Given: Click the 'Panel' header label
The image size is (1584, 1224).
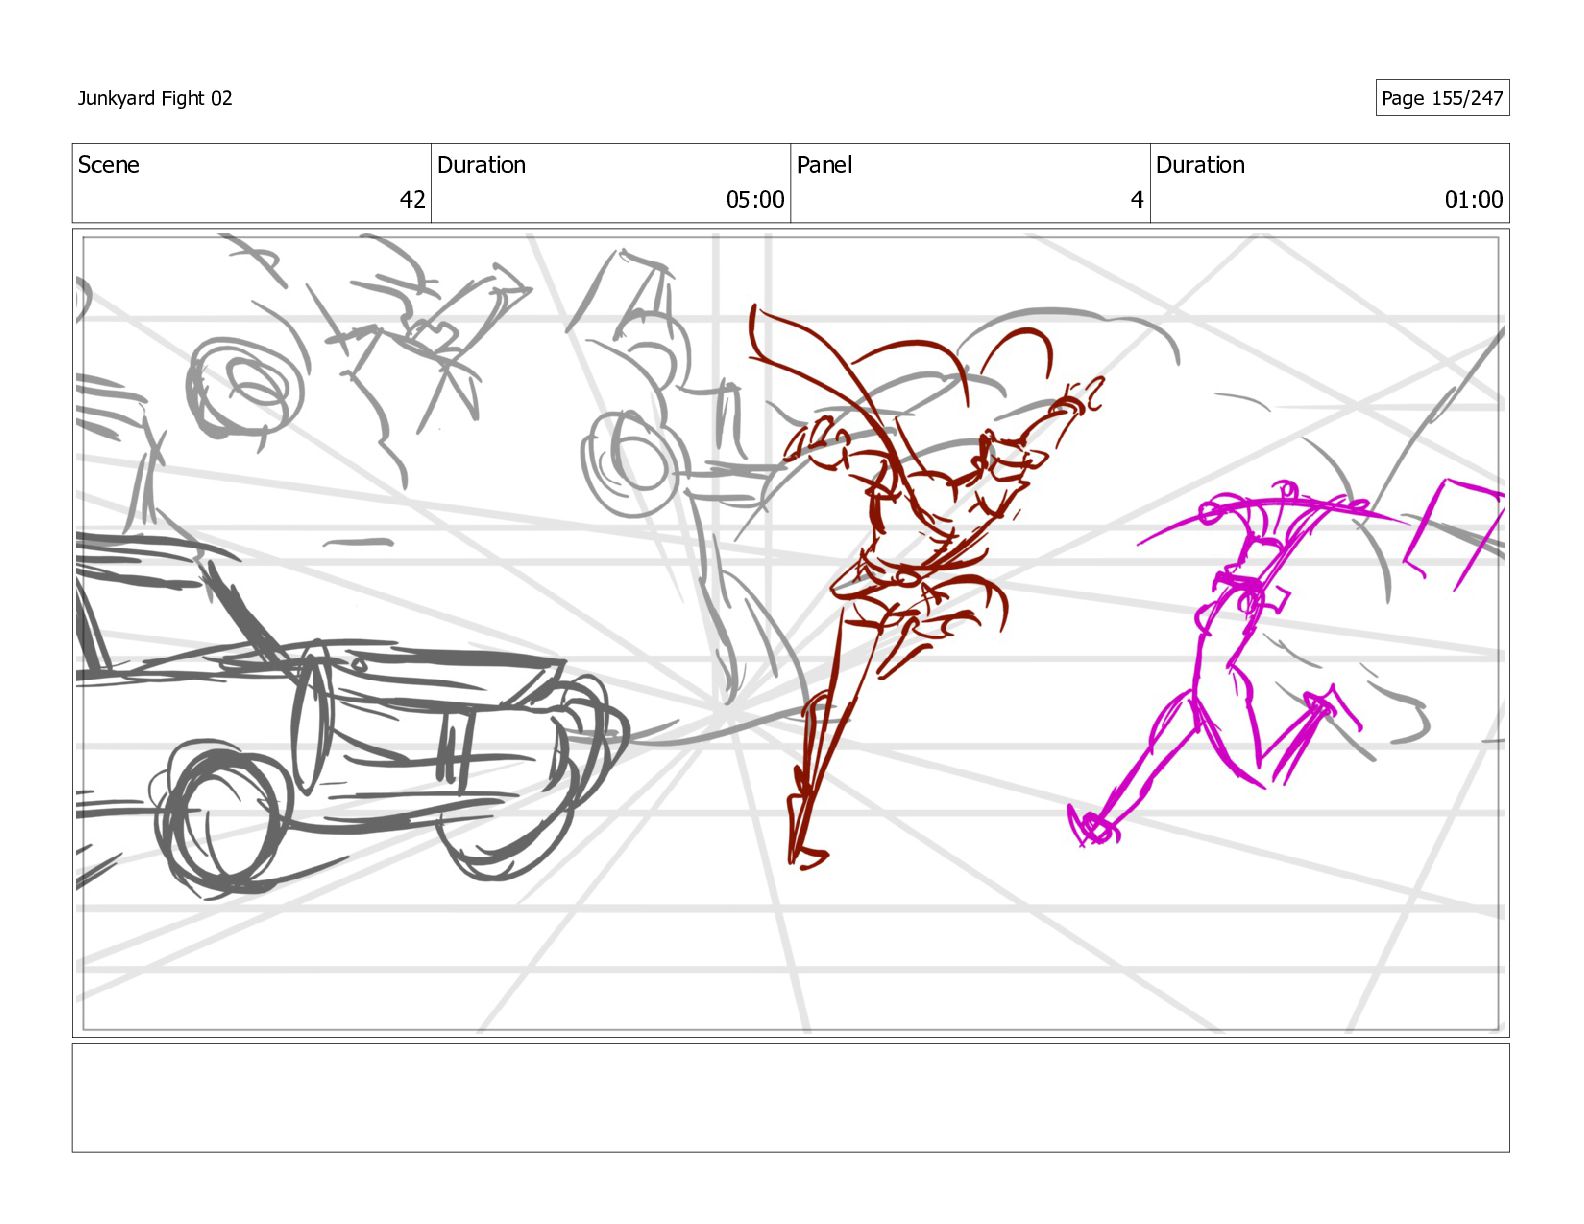Looking at the screenshot, I should click(824, 165).
